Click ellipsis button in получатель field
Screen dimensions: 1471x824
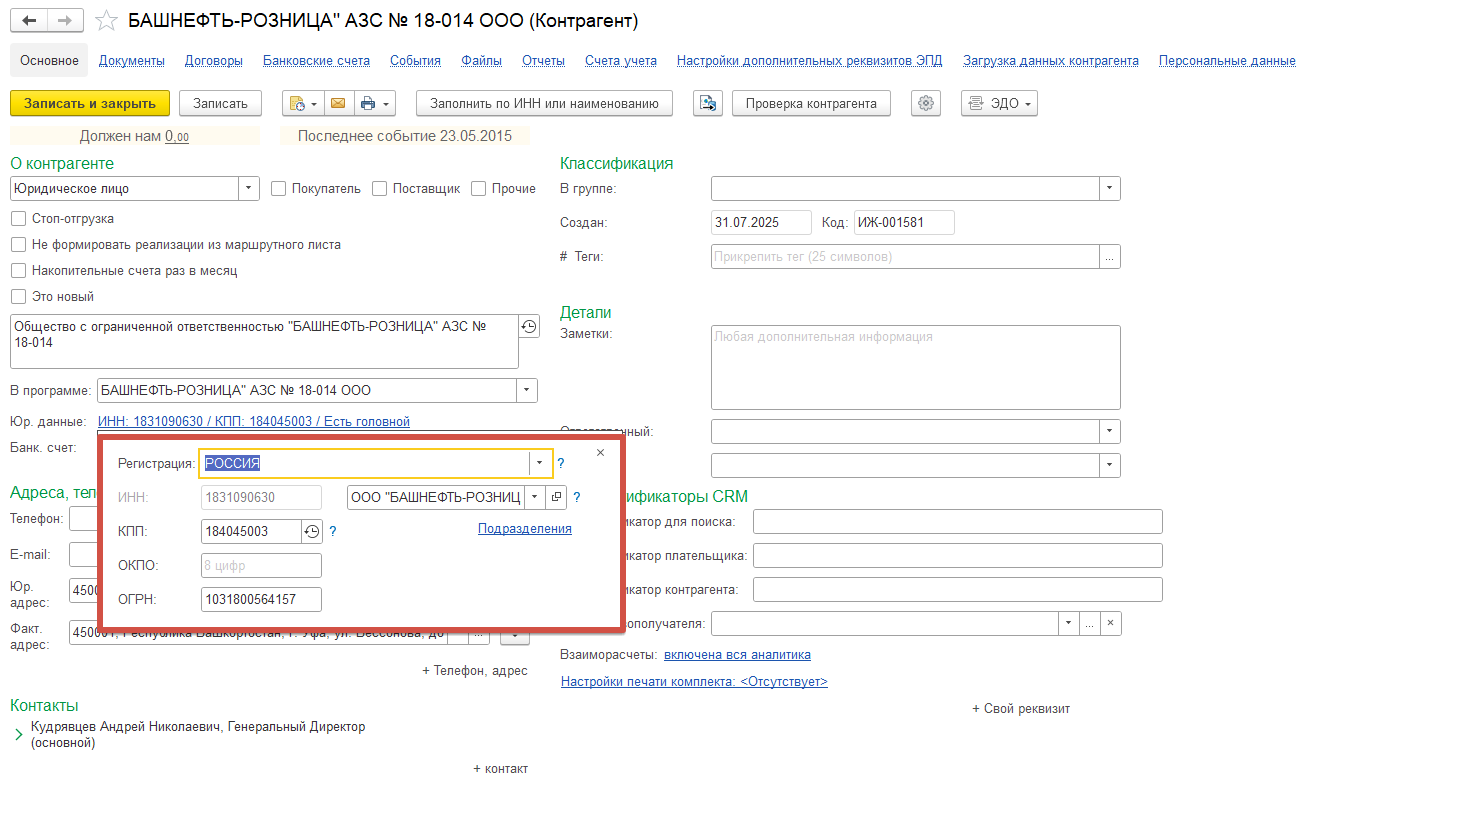(1089, 624)
